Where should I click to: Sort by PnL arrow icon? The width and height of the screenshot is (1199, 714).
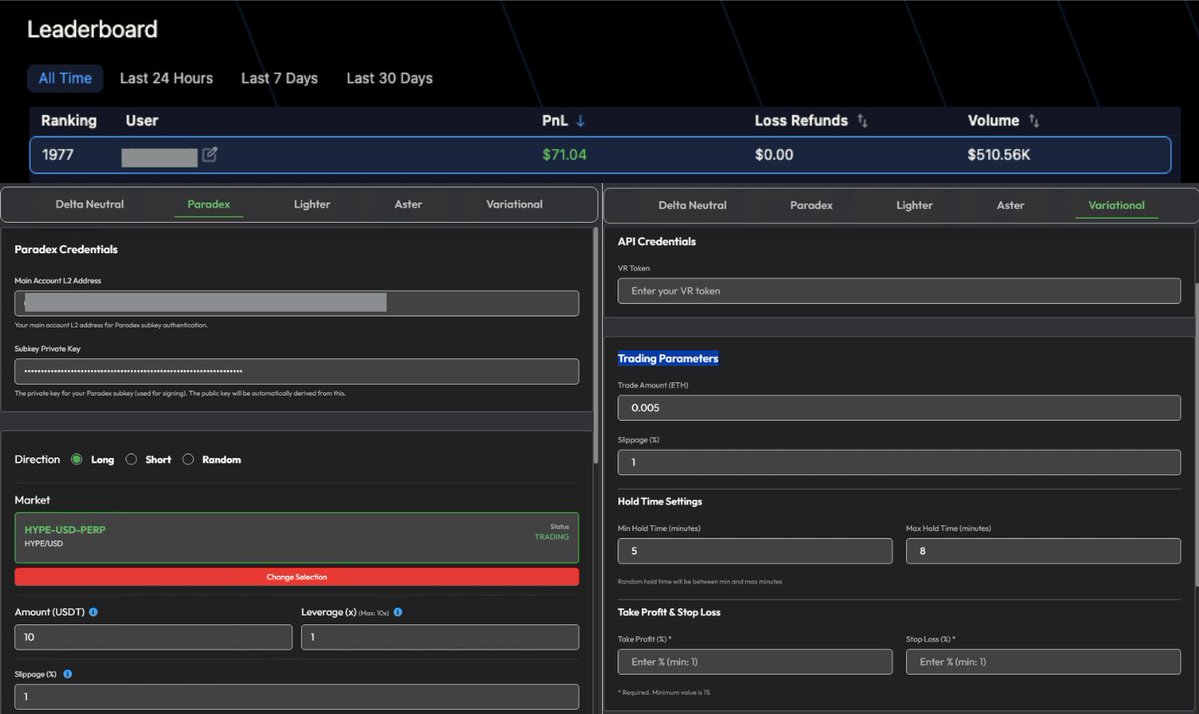tap(580, 121)
